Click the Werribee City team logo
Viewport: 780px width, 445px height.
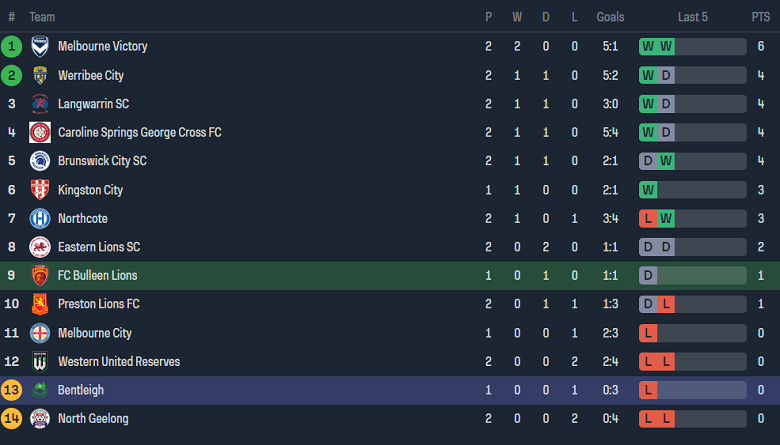click(40, 75)
